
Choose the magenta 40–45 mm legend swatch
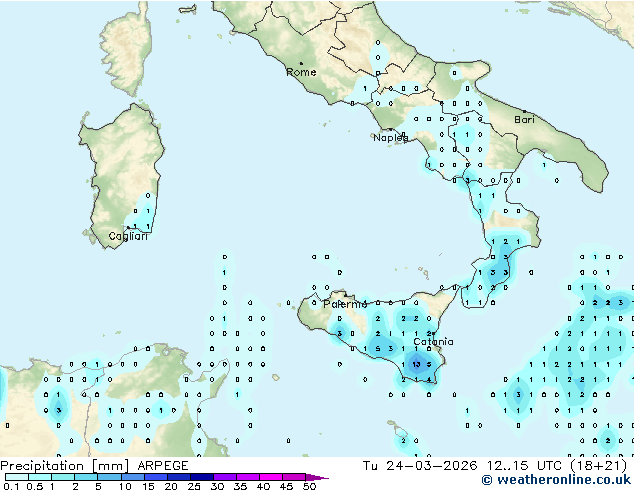tap(271, 477)
